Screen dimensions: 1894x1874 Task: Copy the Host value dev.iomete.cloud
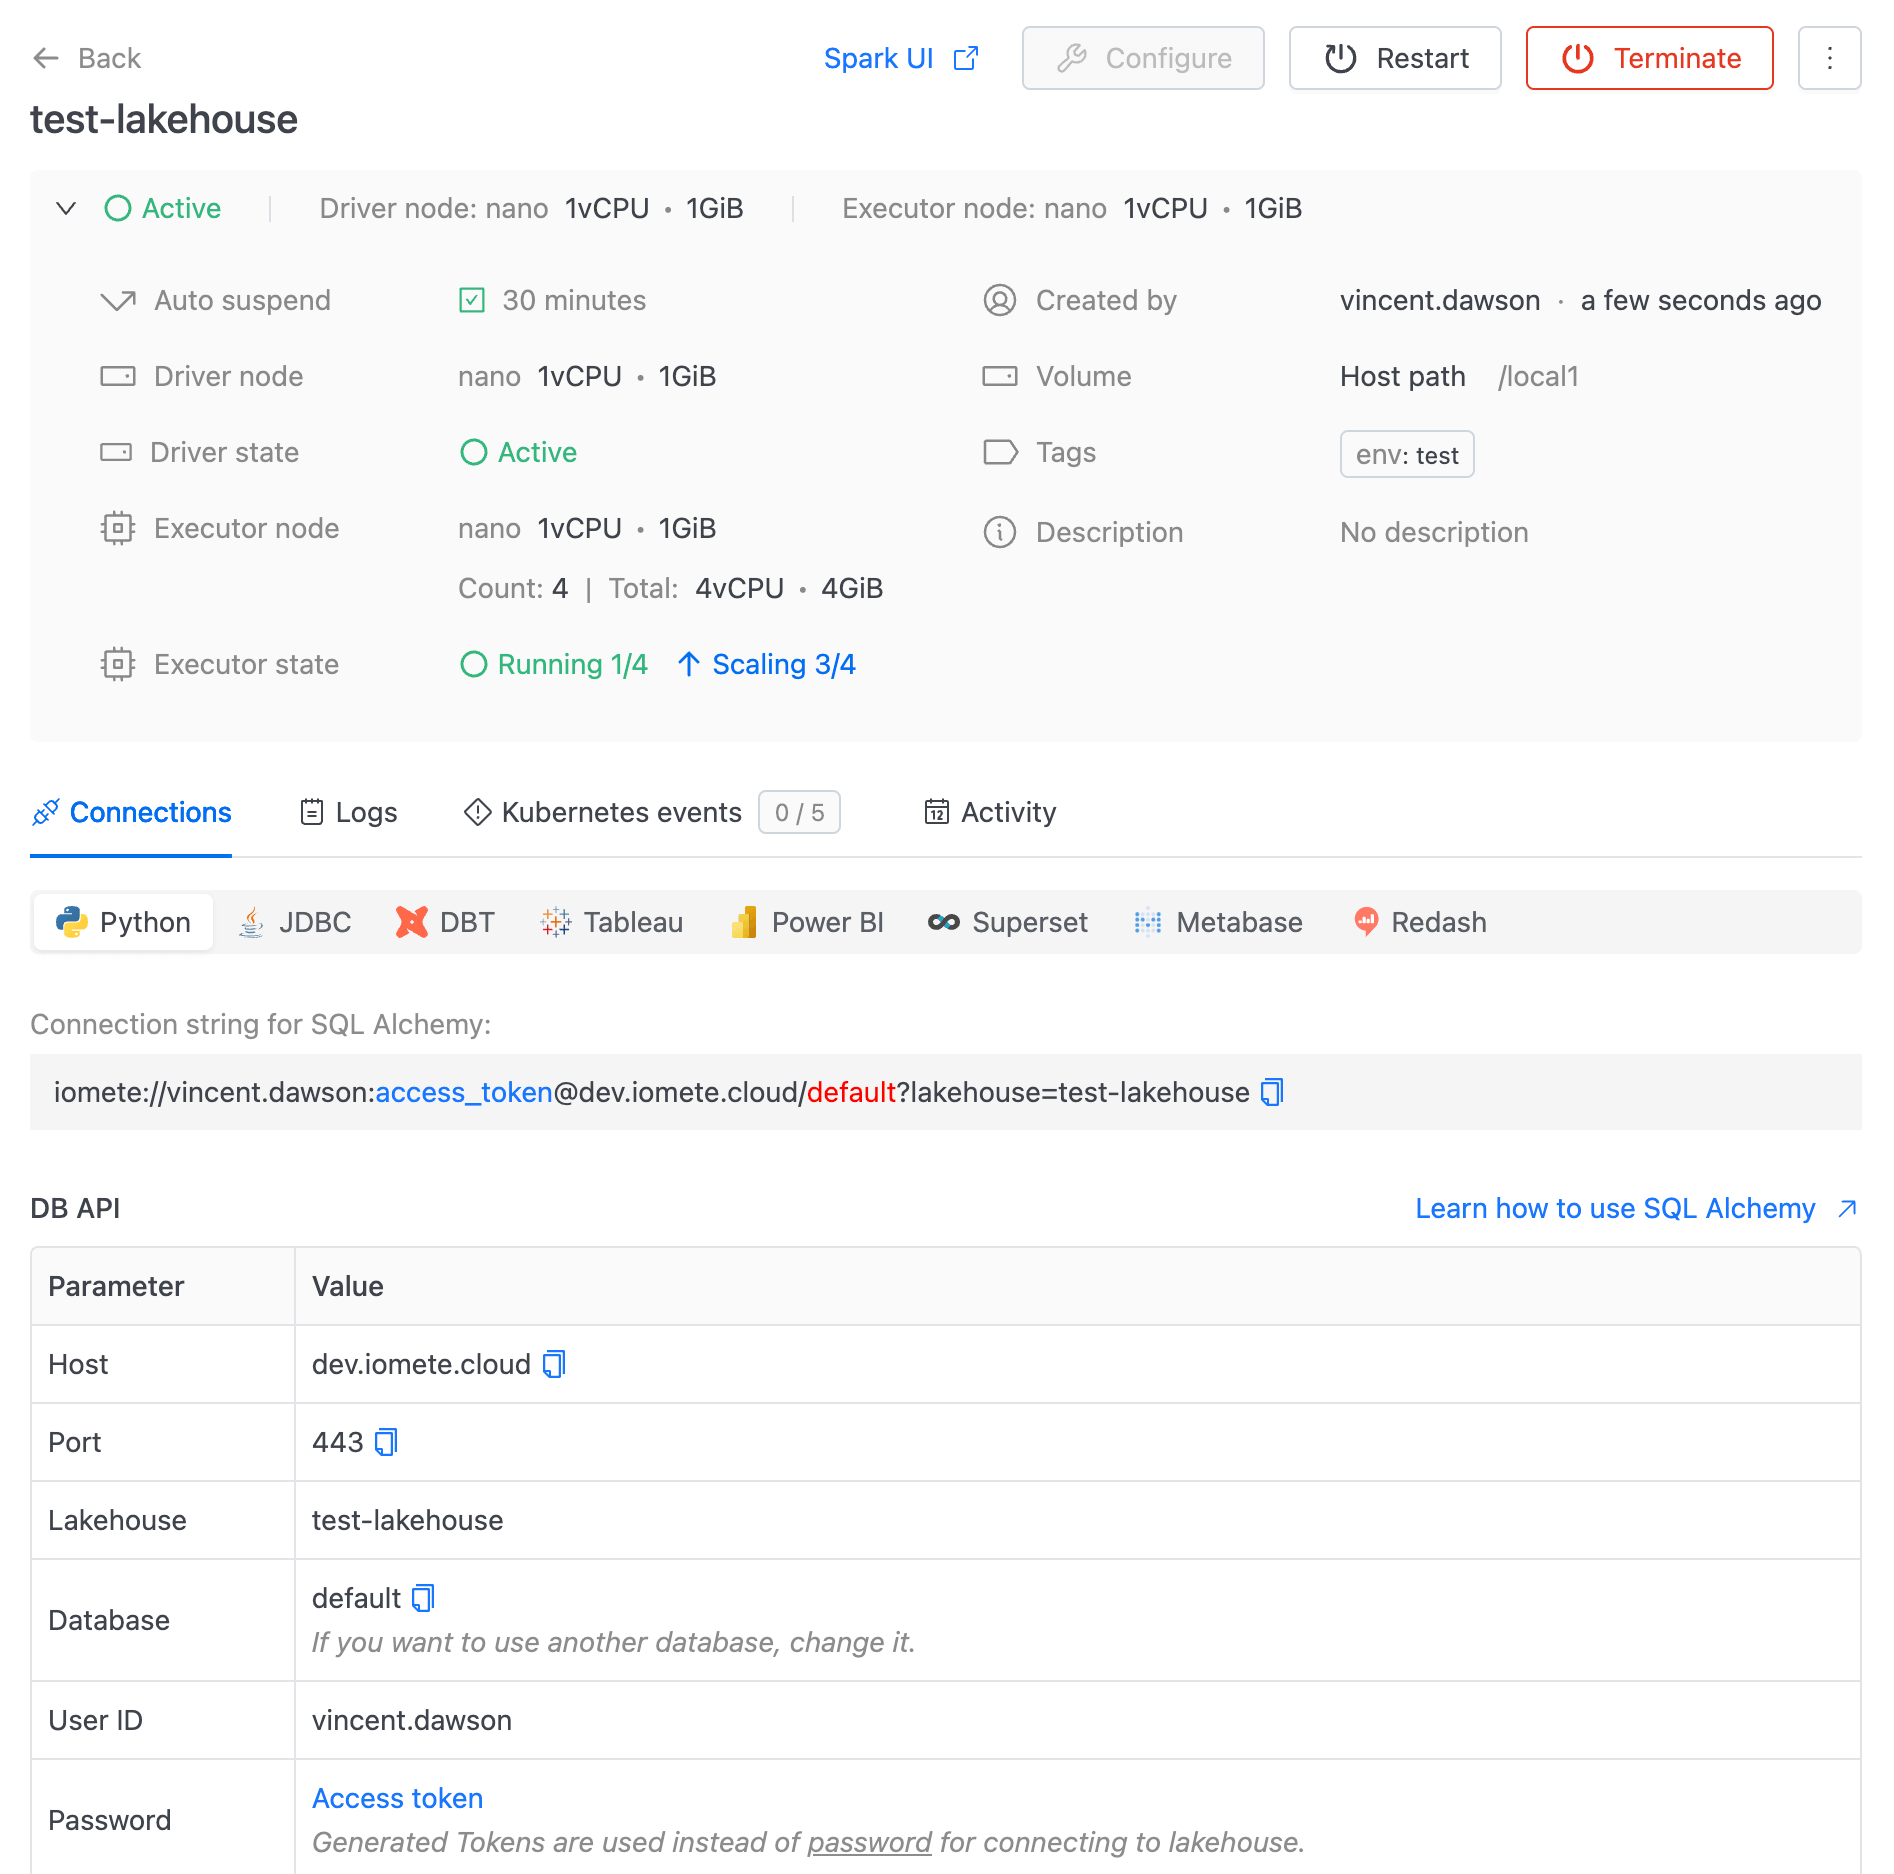(554, 1364)
